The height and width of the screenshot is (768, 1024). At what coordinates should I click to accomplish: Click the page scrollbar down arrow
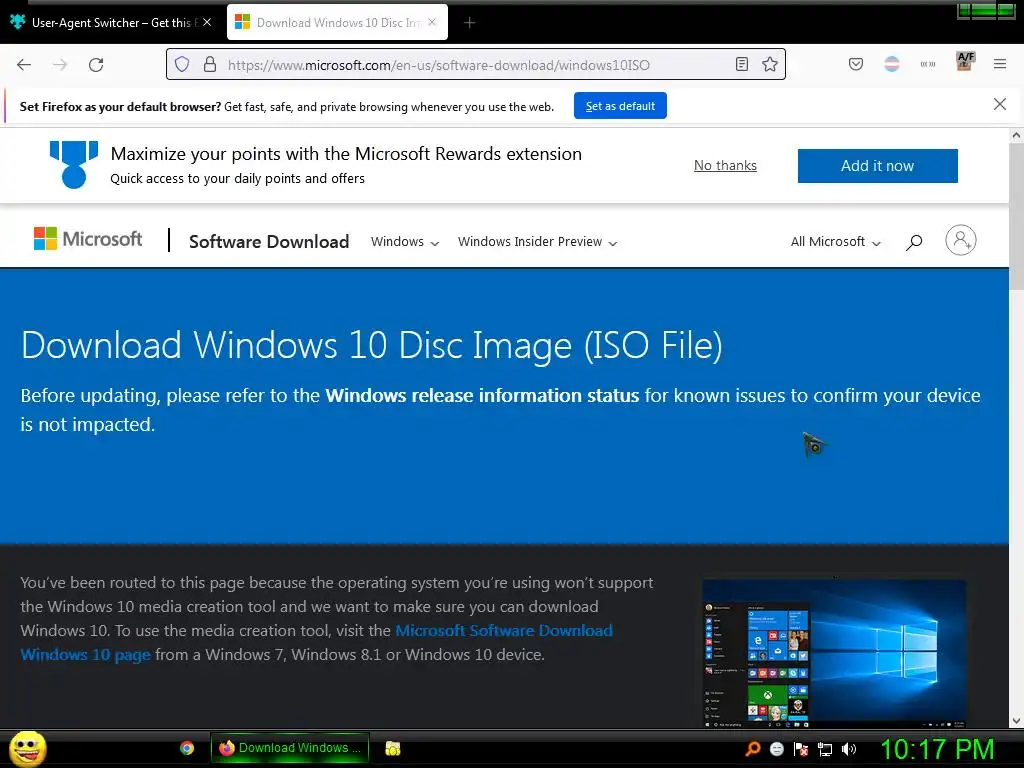tap(1016, 721)
